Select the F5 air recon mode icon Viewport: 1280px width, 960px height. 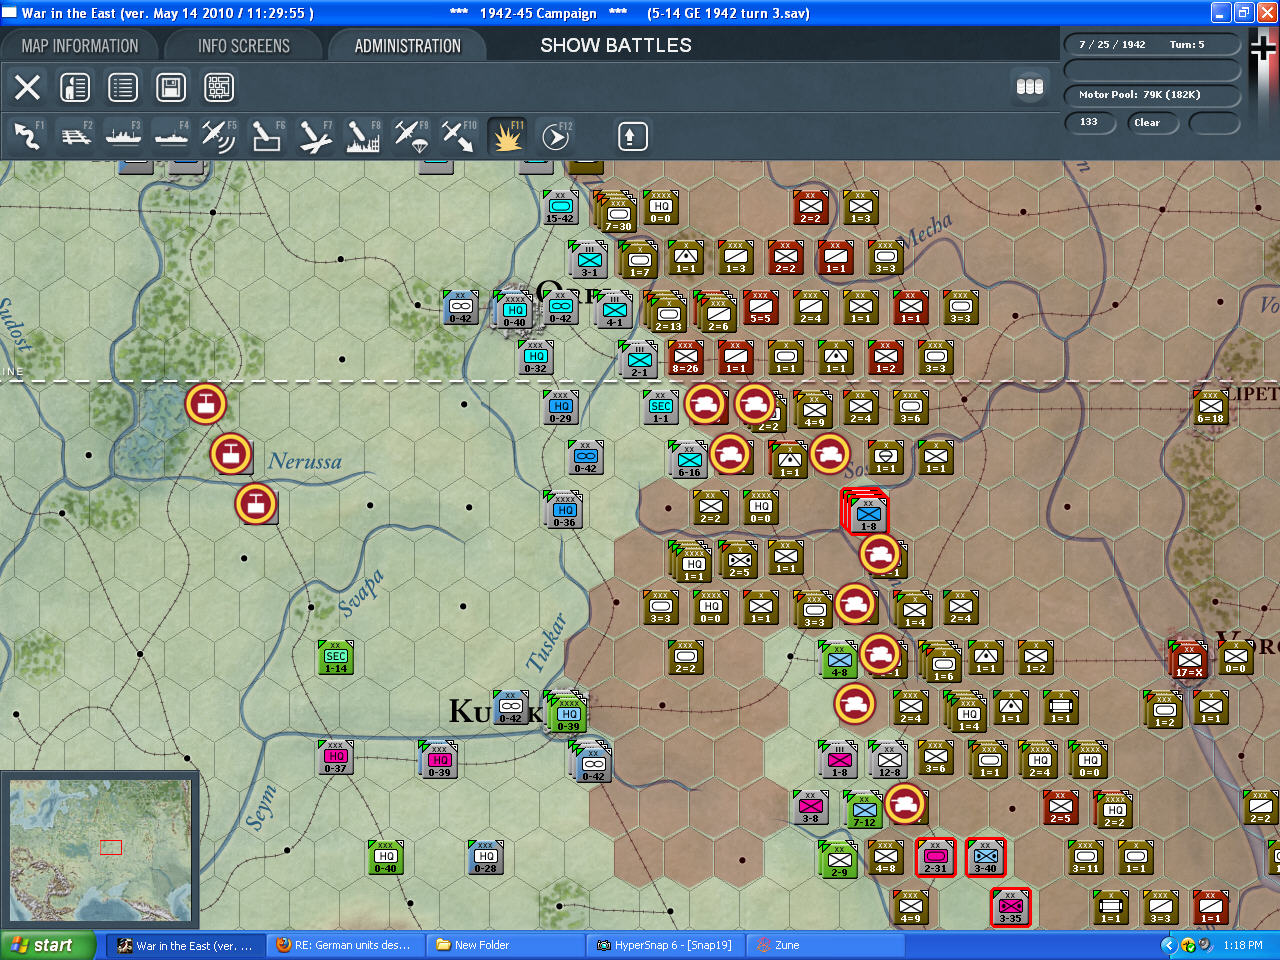[x=219, y=136]
